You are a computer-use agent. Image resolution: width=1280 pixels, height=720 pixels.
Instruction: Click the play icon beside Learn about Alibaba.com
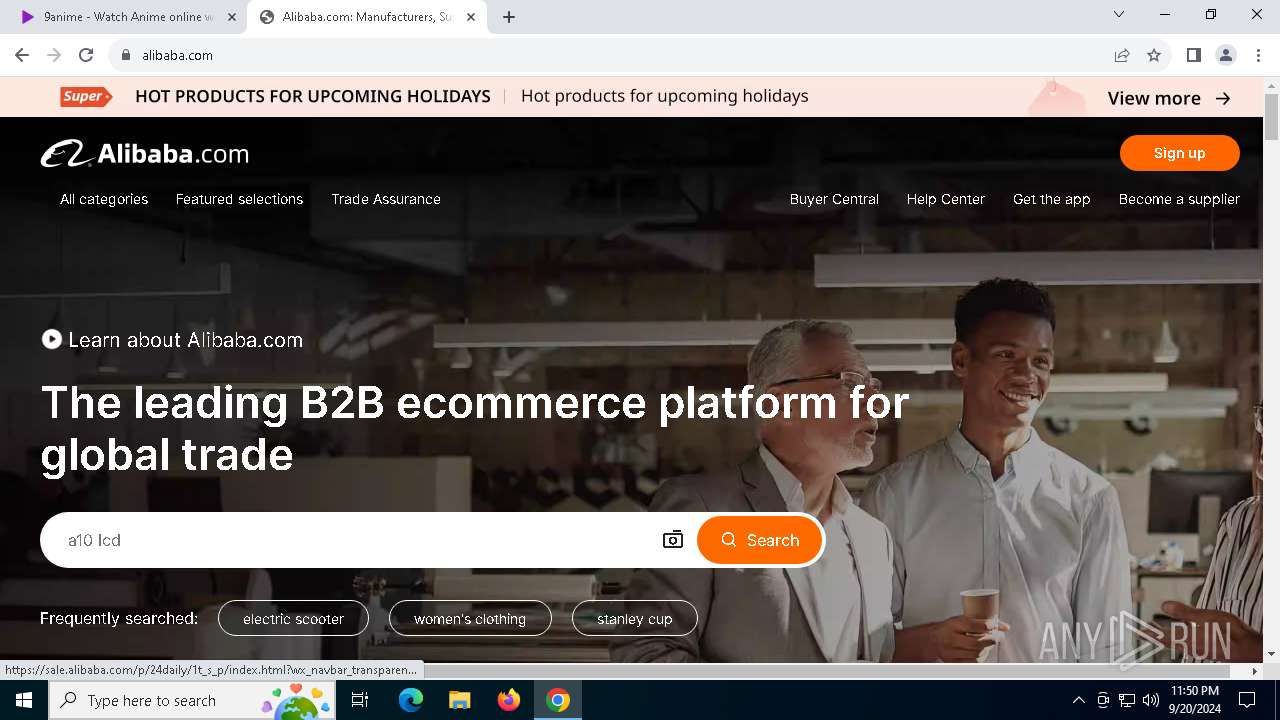[52, 340]
